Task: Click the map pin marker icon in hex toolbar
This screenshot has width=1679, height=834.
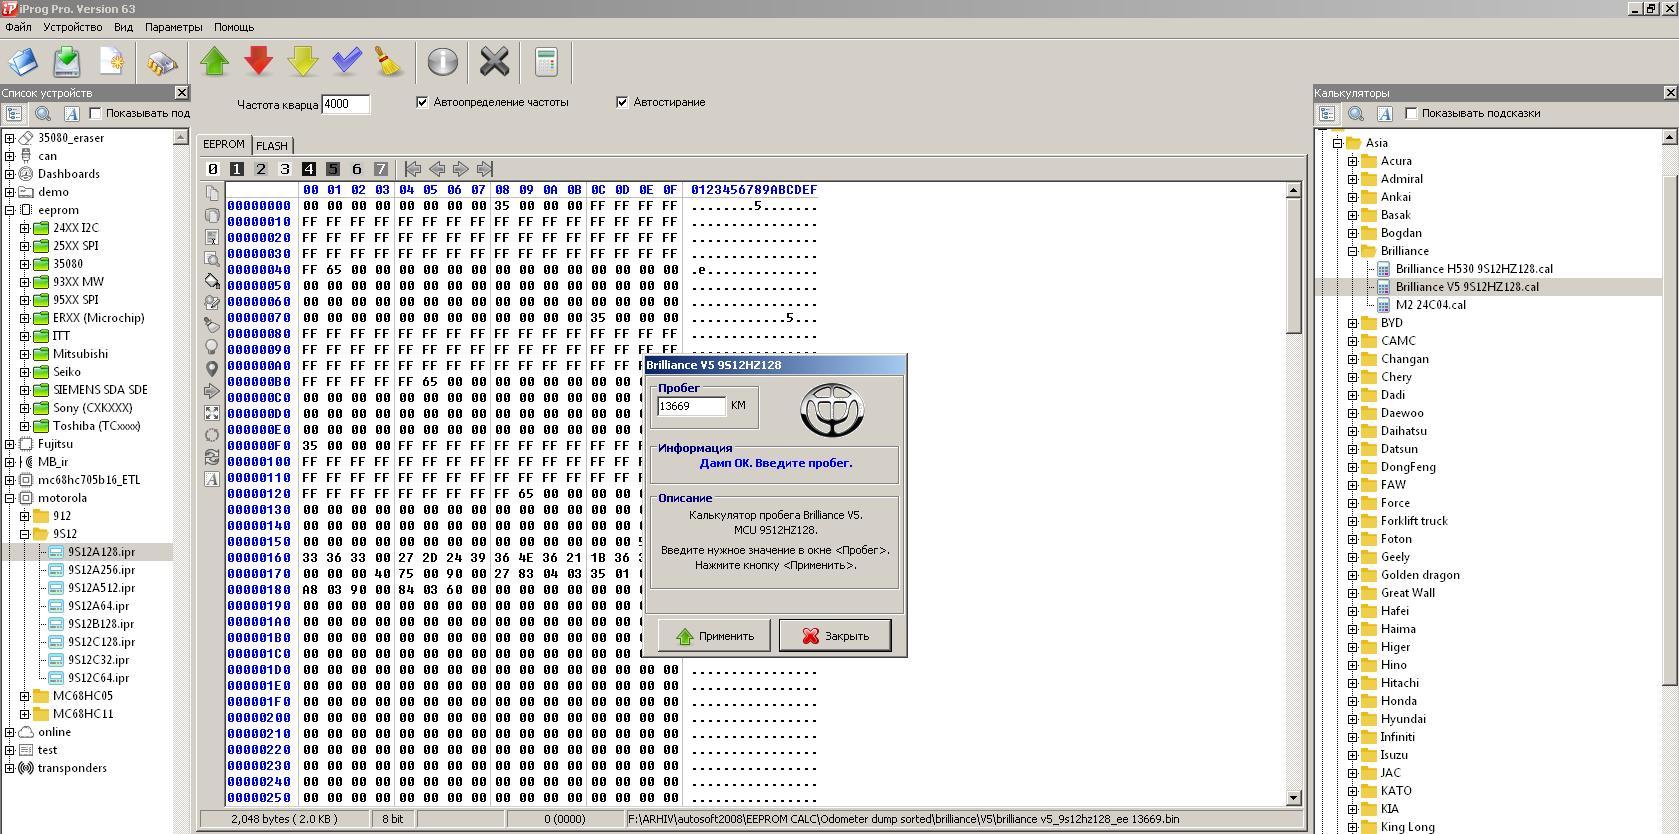Action: pyautogui.click(x=212, y=369)
